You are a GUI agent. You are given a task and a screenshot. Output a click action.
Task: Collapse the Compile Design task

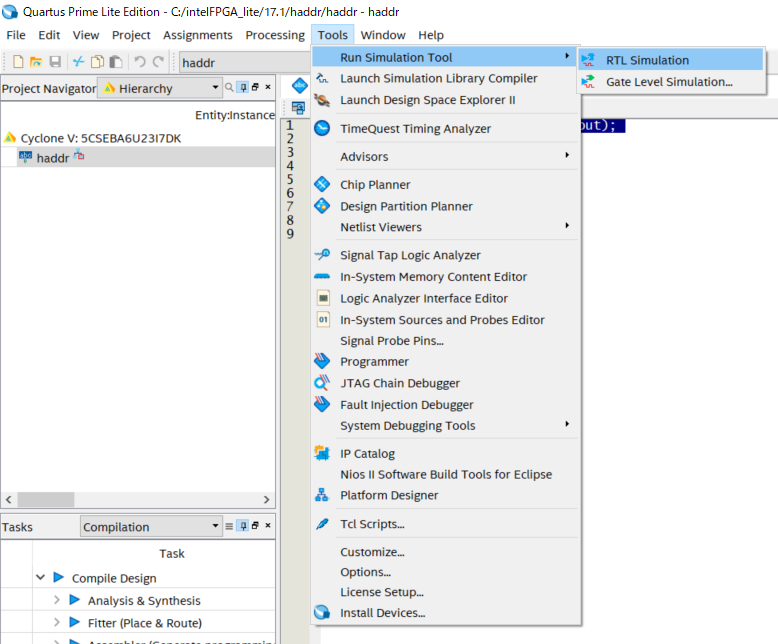coord(41,577)
